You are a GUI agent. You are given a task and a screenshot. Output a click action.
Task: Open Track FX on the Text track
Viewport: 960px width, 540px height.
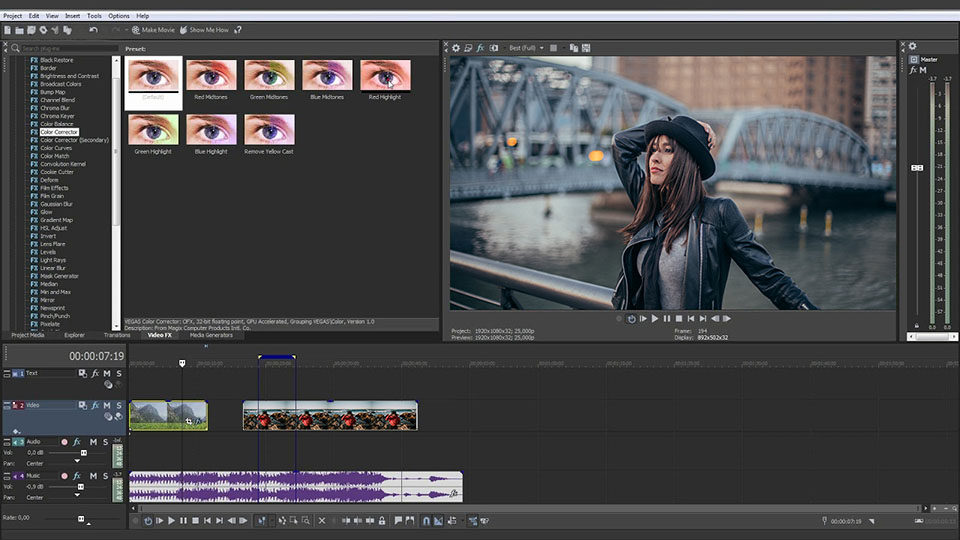coord(96,373)
